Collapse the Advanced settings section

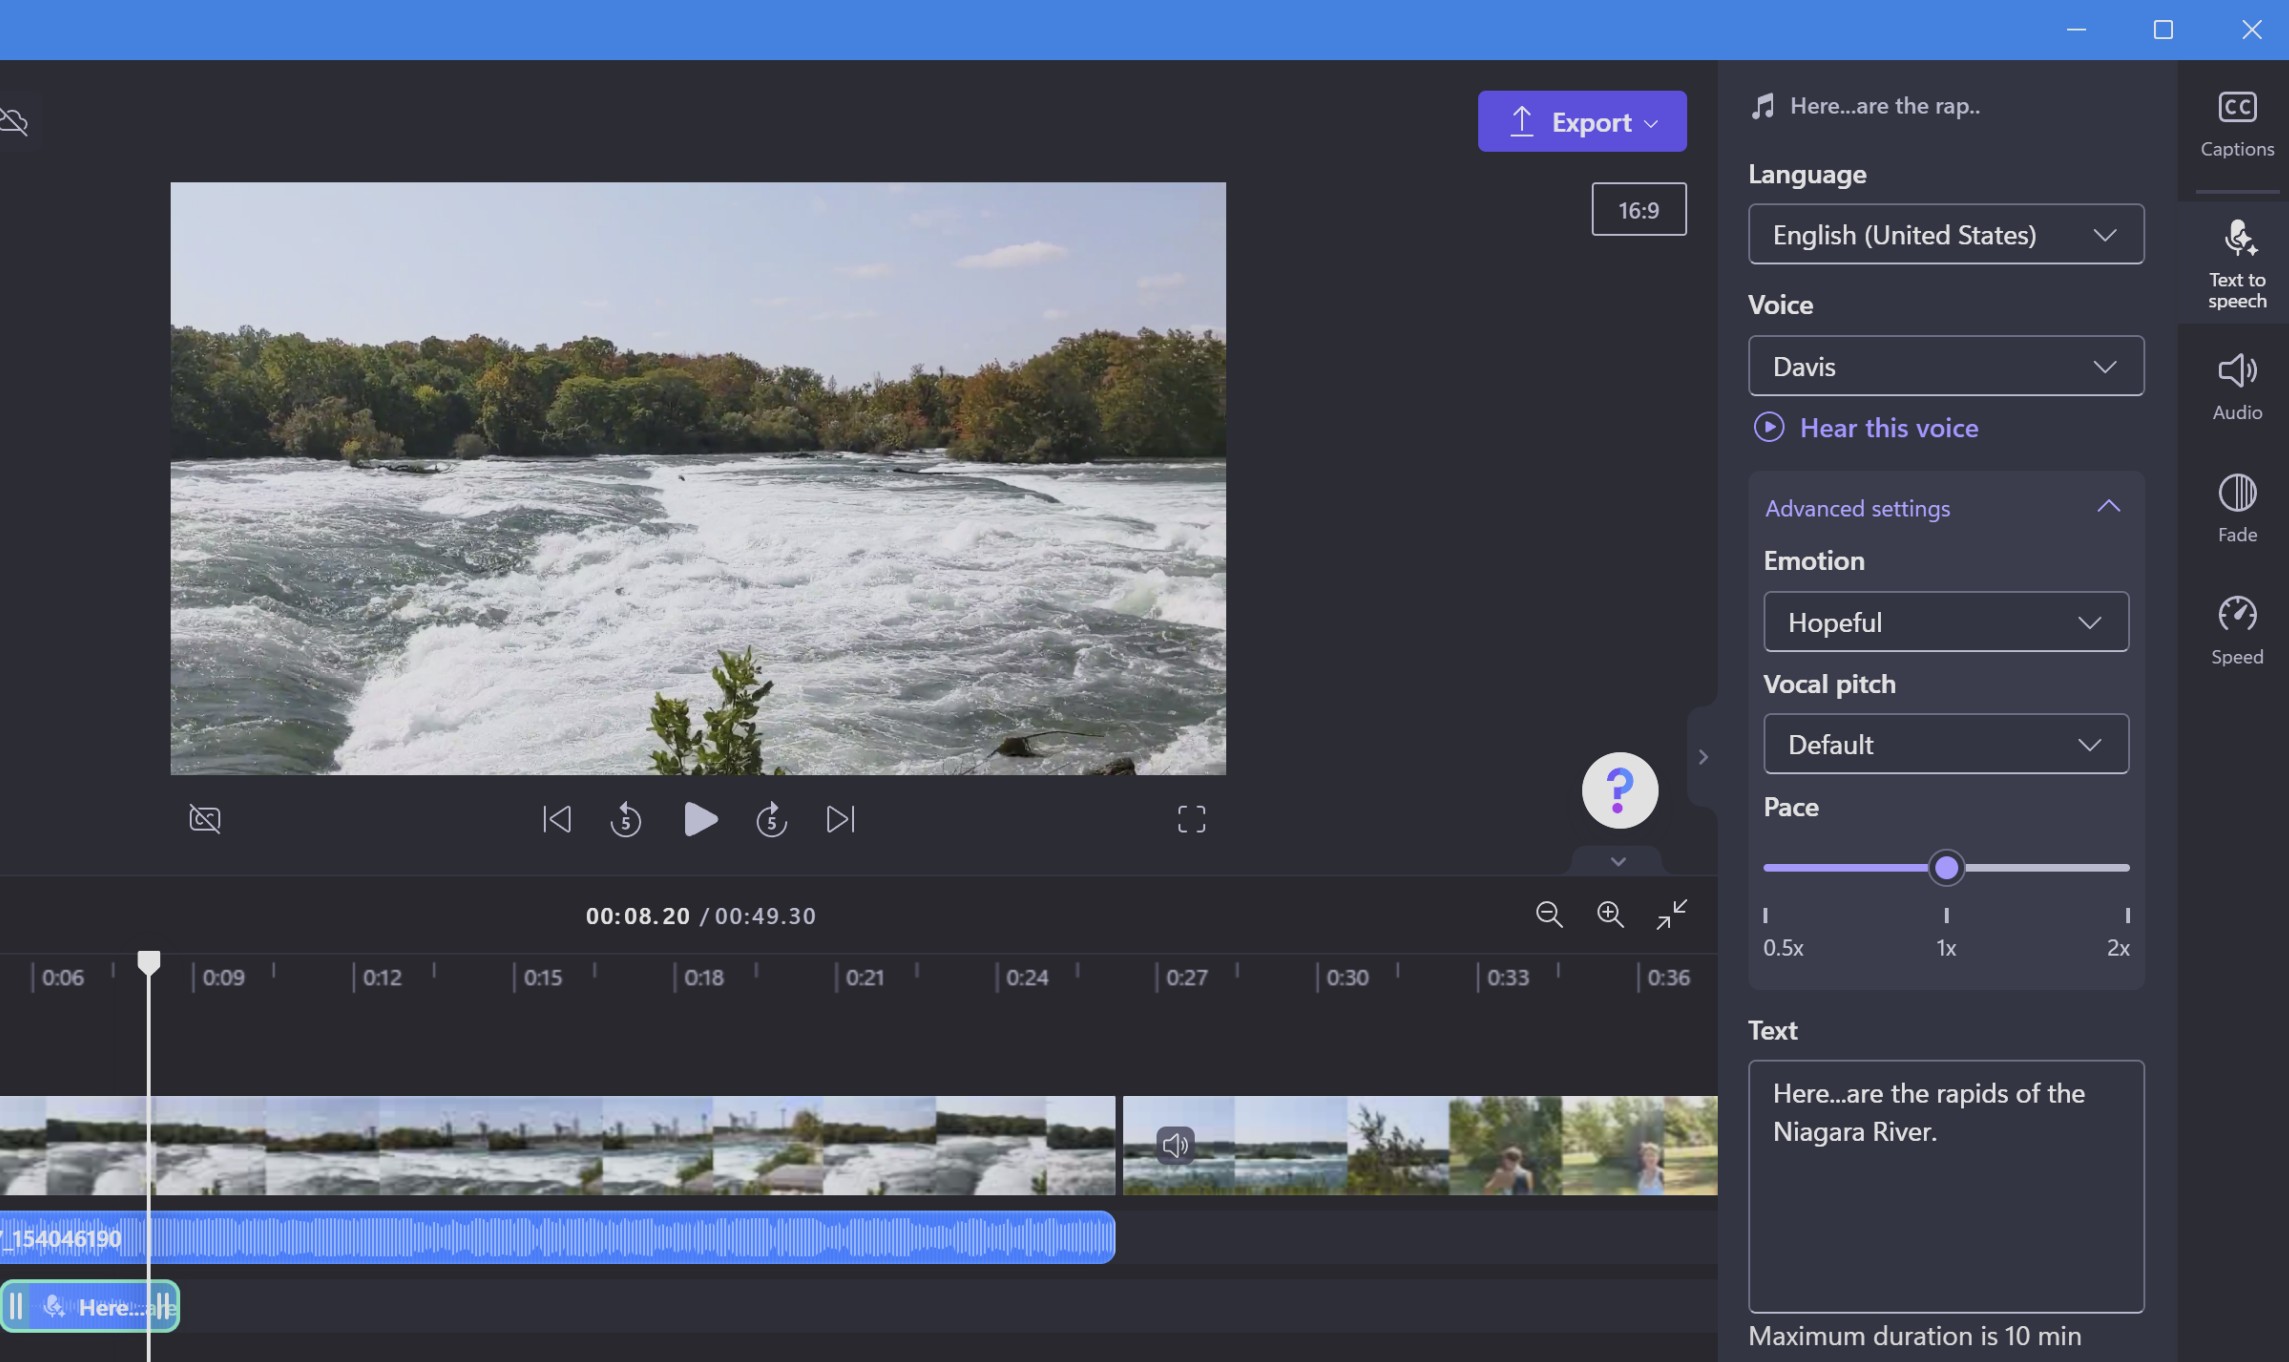tap(2109, 508)
